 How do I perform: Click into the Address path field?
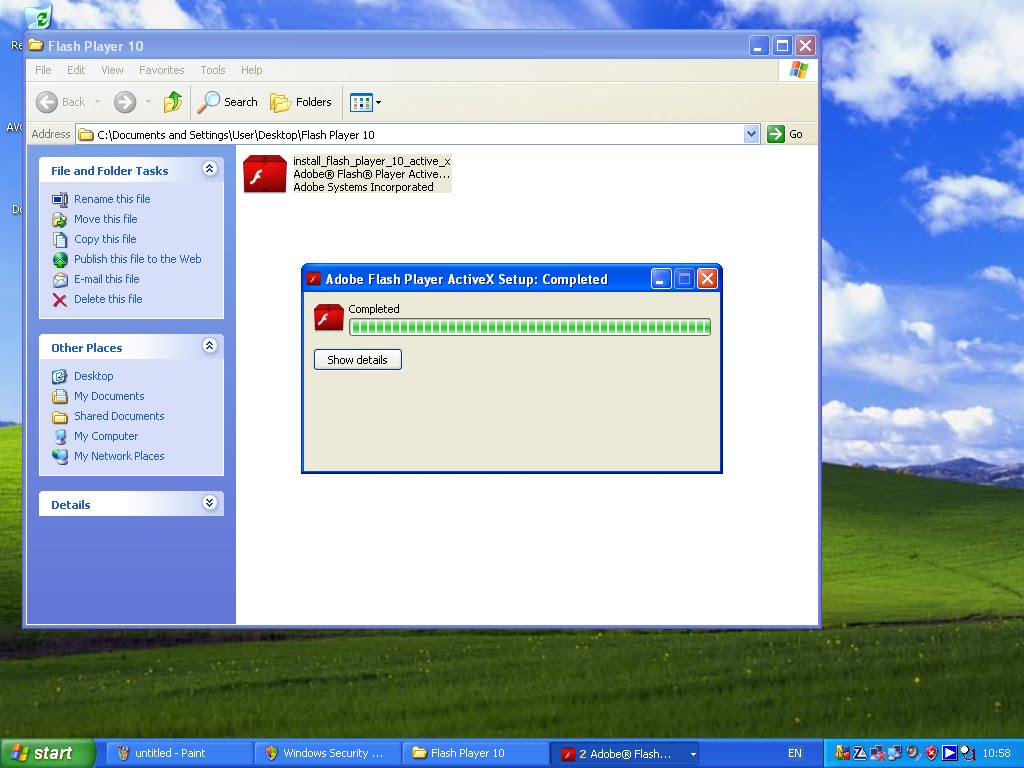418,135
